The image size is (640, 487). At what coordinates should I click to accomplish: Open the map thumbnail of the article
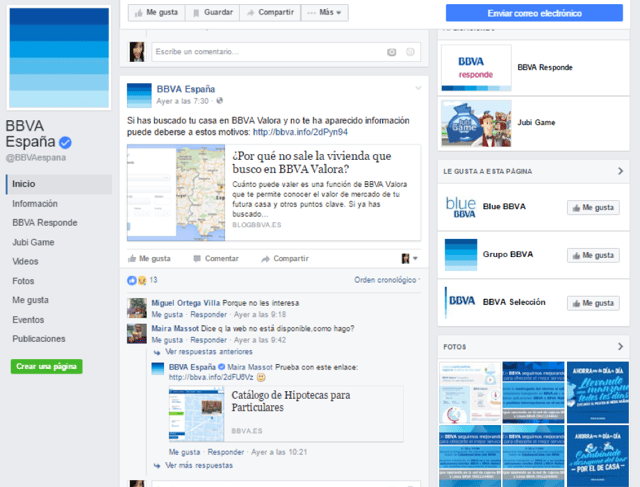tap(176, 193)
